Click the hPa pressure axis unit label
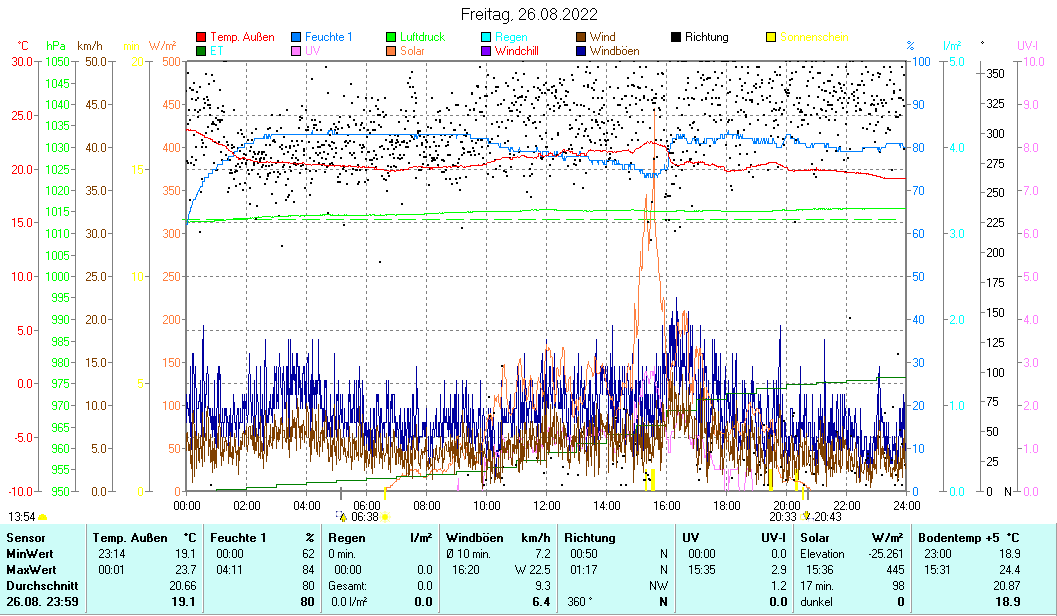Screen dimensions: 1057x616 coord(56,46)
